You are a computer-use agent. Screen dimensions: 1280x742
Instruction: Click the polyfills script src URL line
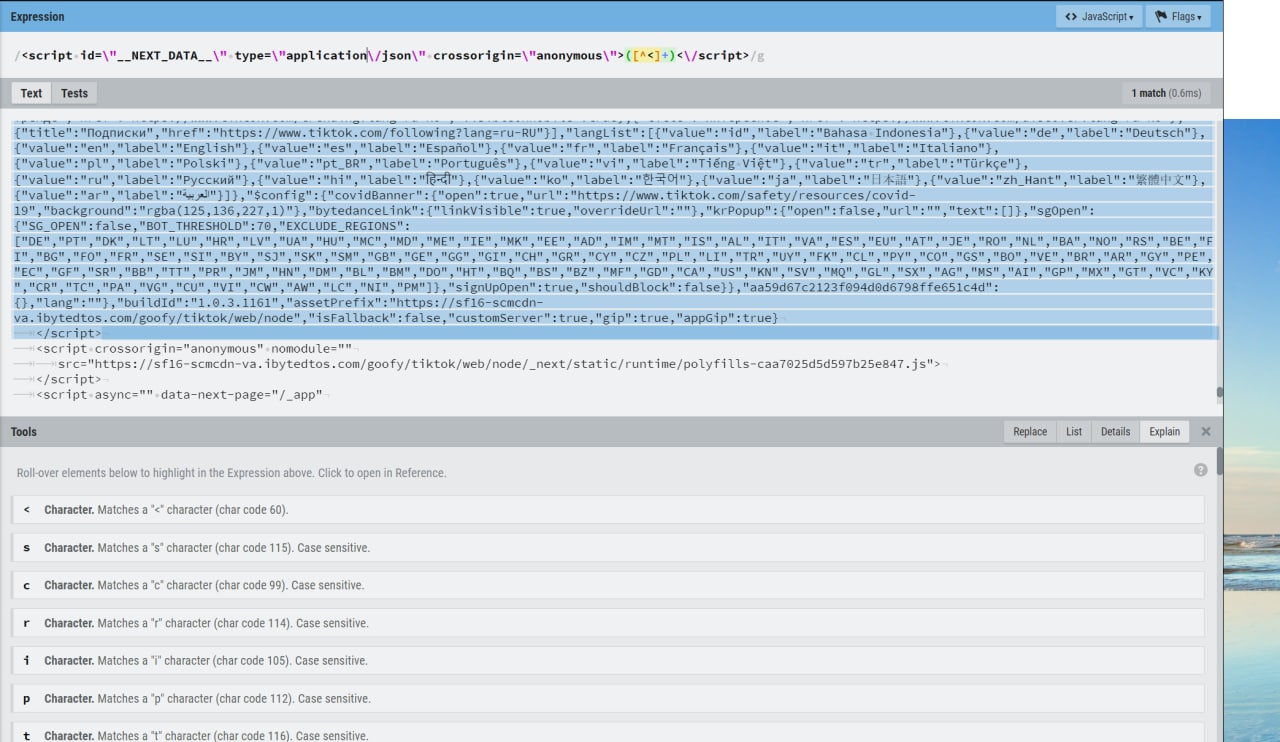click(x=498, y=364)
